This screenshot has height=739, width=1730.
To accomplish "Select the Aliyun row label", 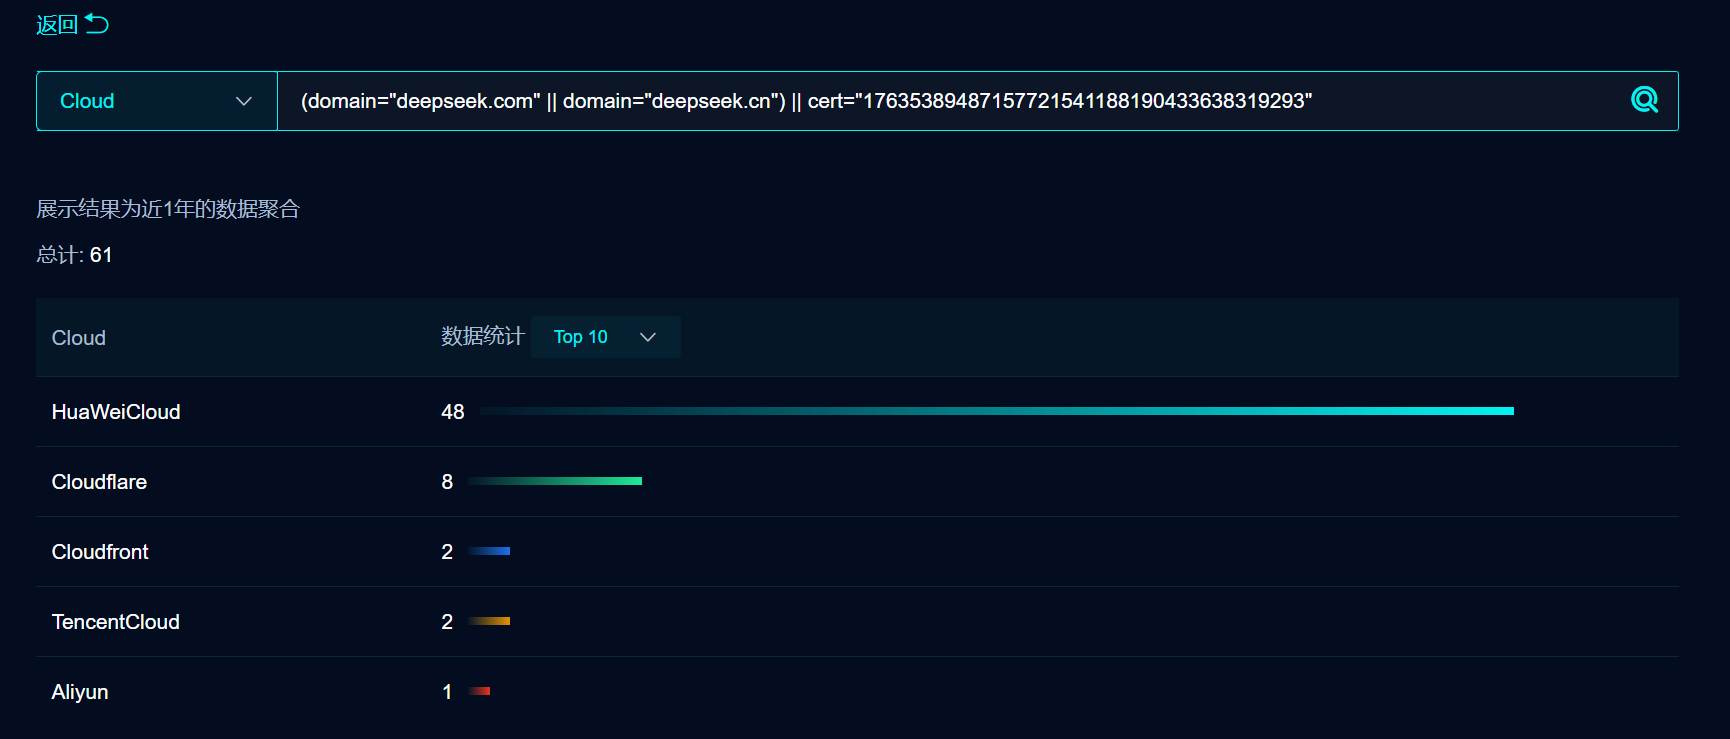I will 80,692.
